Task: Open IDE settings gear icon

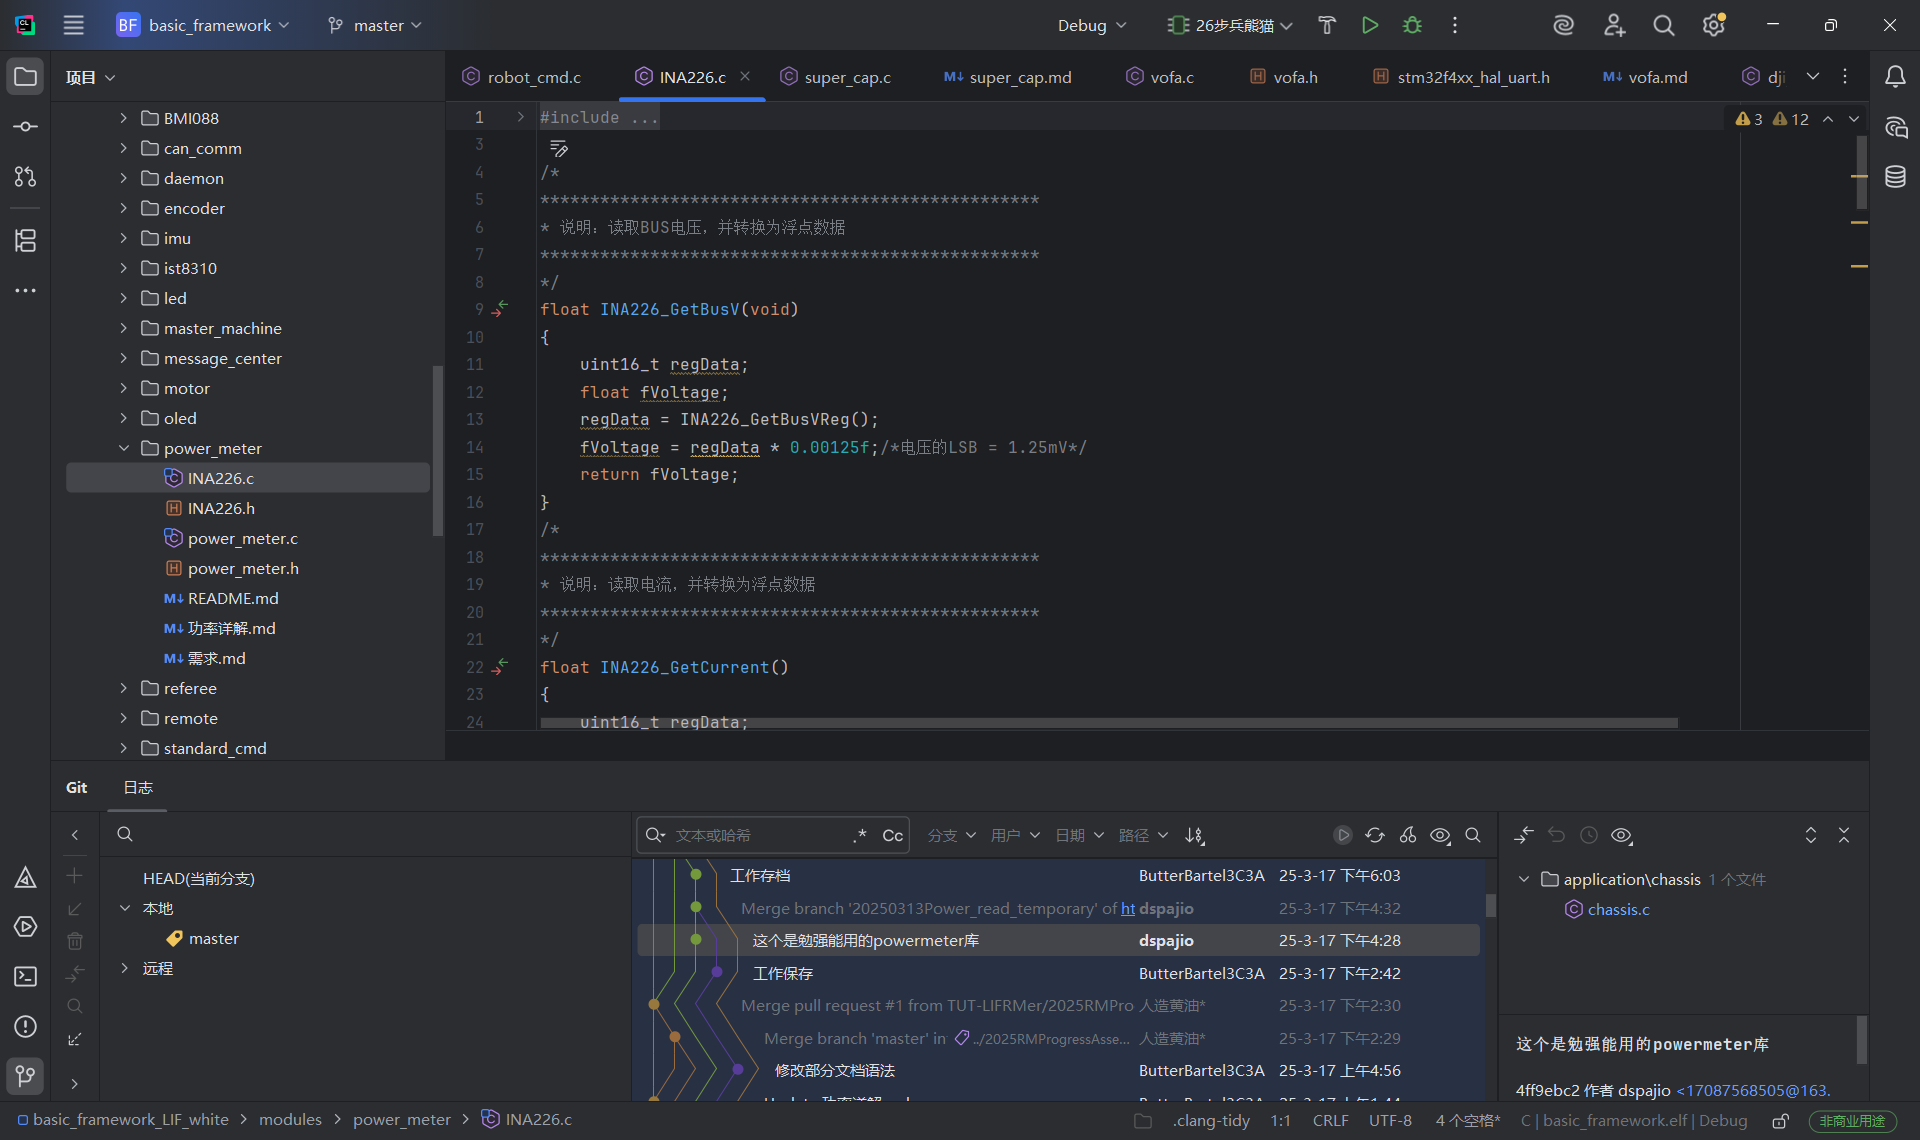Action: (x=1714, y=25)
